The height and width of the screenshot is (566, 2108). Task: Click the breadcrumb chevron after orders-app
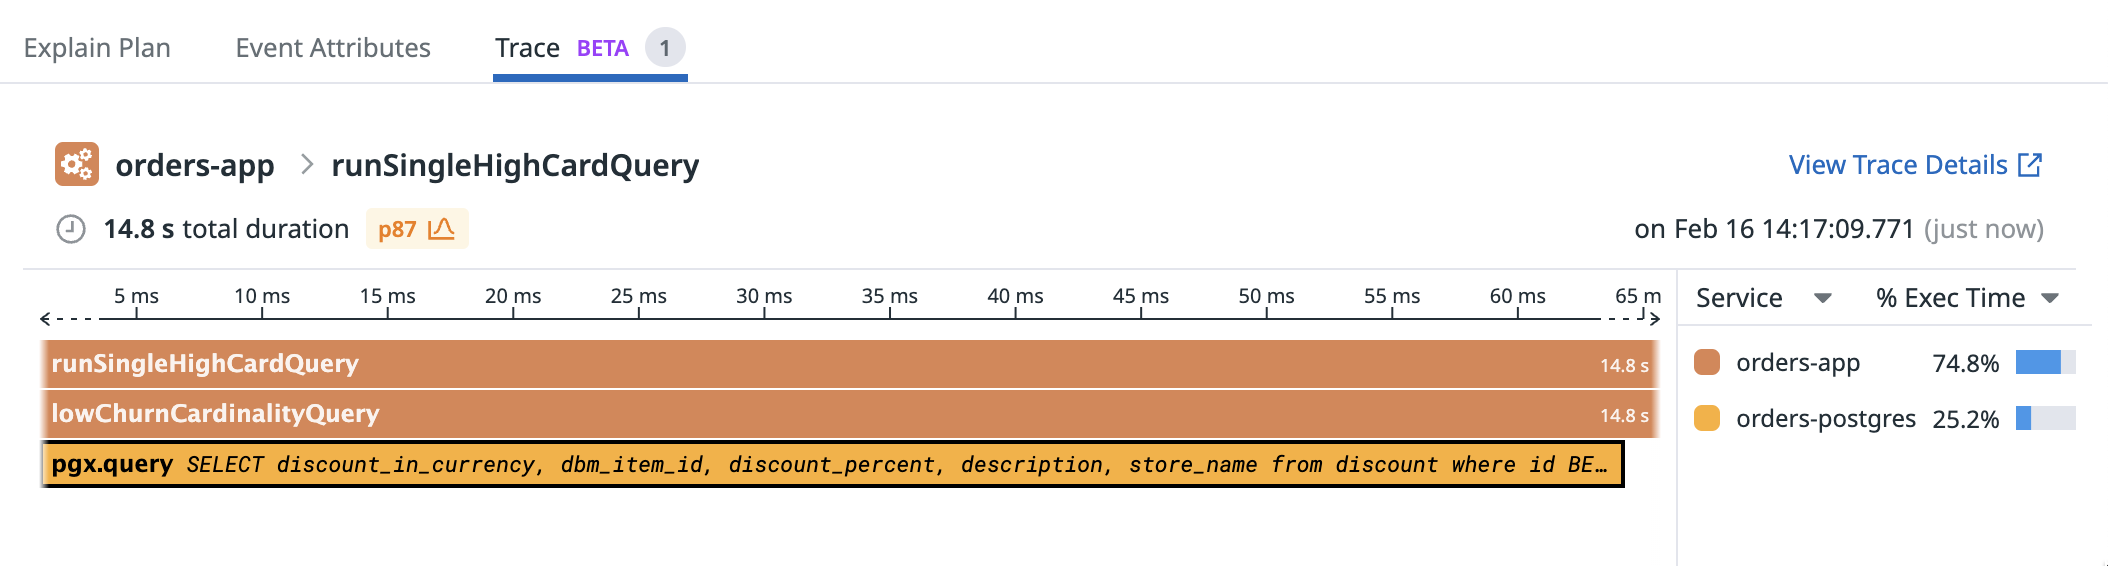(307, 164)
